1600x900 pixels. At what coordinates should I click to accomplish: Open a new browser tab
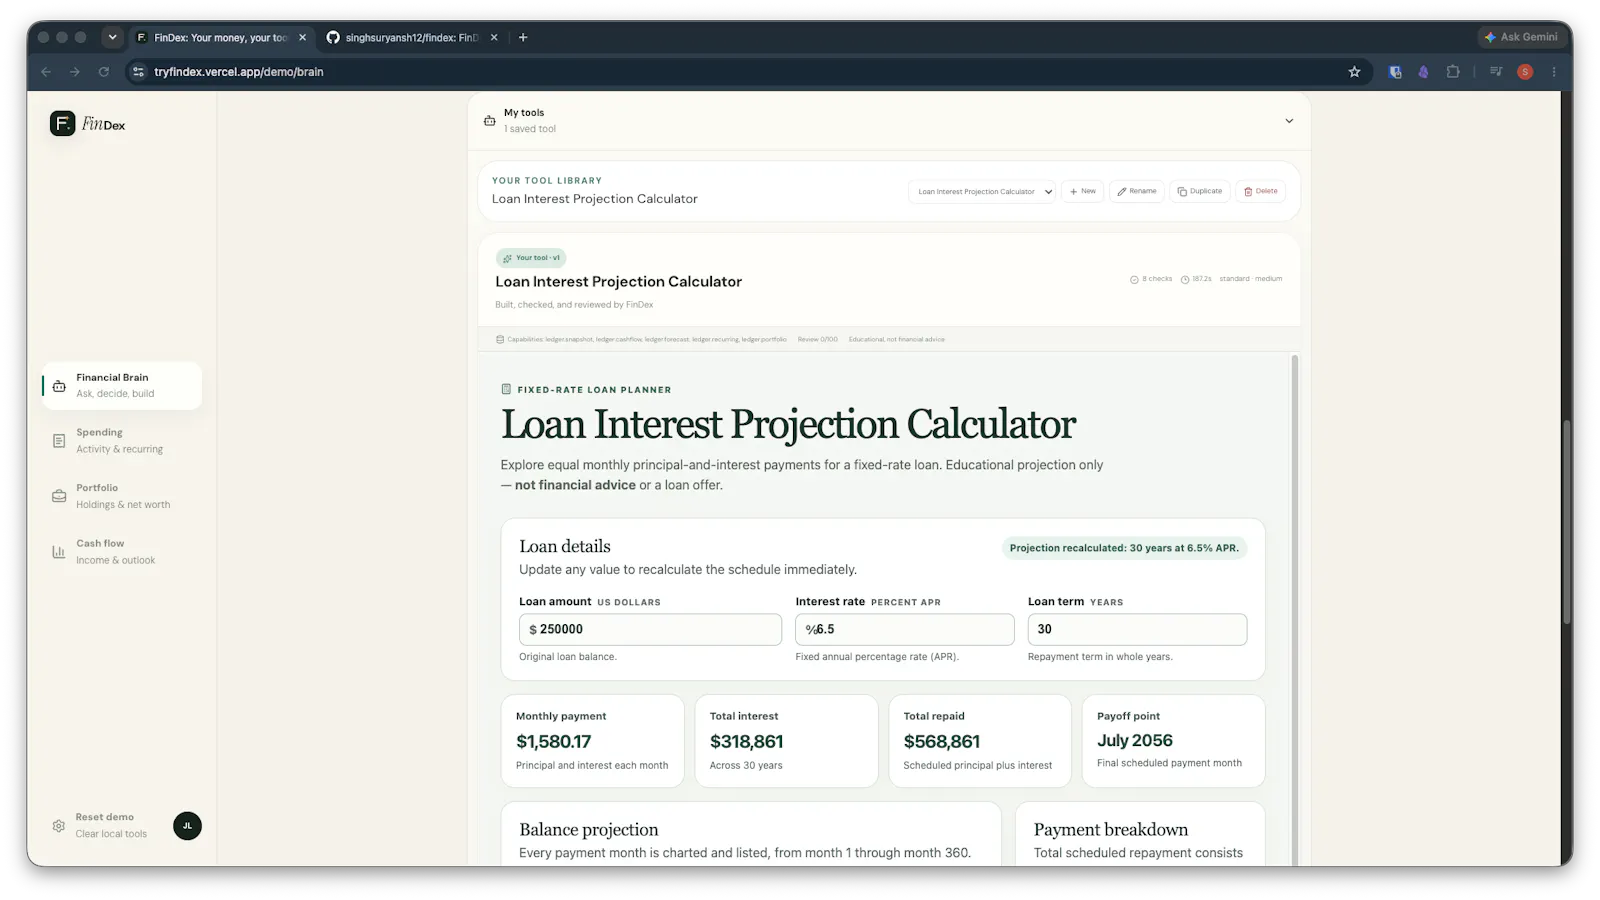click(523, 37)
